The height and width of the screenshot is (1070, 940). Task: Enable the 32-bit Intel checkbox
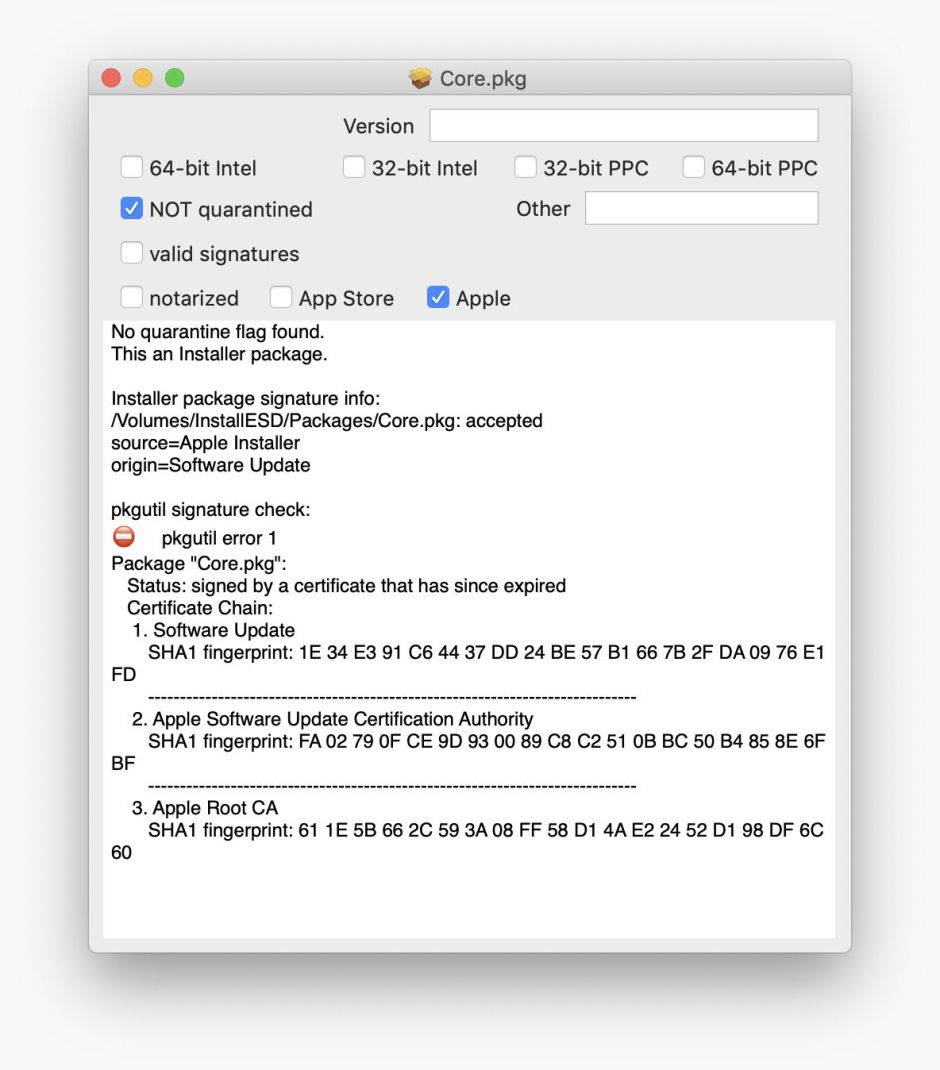coord(353,167)
